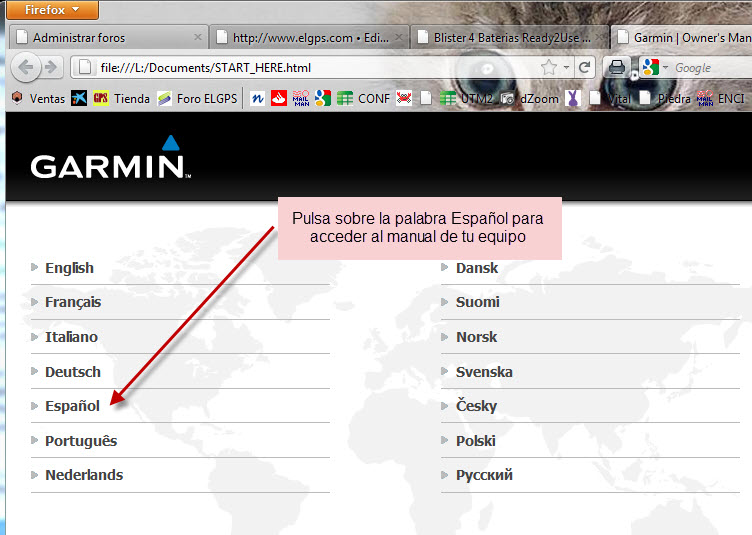Click the browser Forward arrow button
Image resolution: width=752 pixels, height=535 pixels.
pyautogui.click(x=50, y=67)
